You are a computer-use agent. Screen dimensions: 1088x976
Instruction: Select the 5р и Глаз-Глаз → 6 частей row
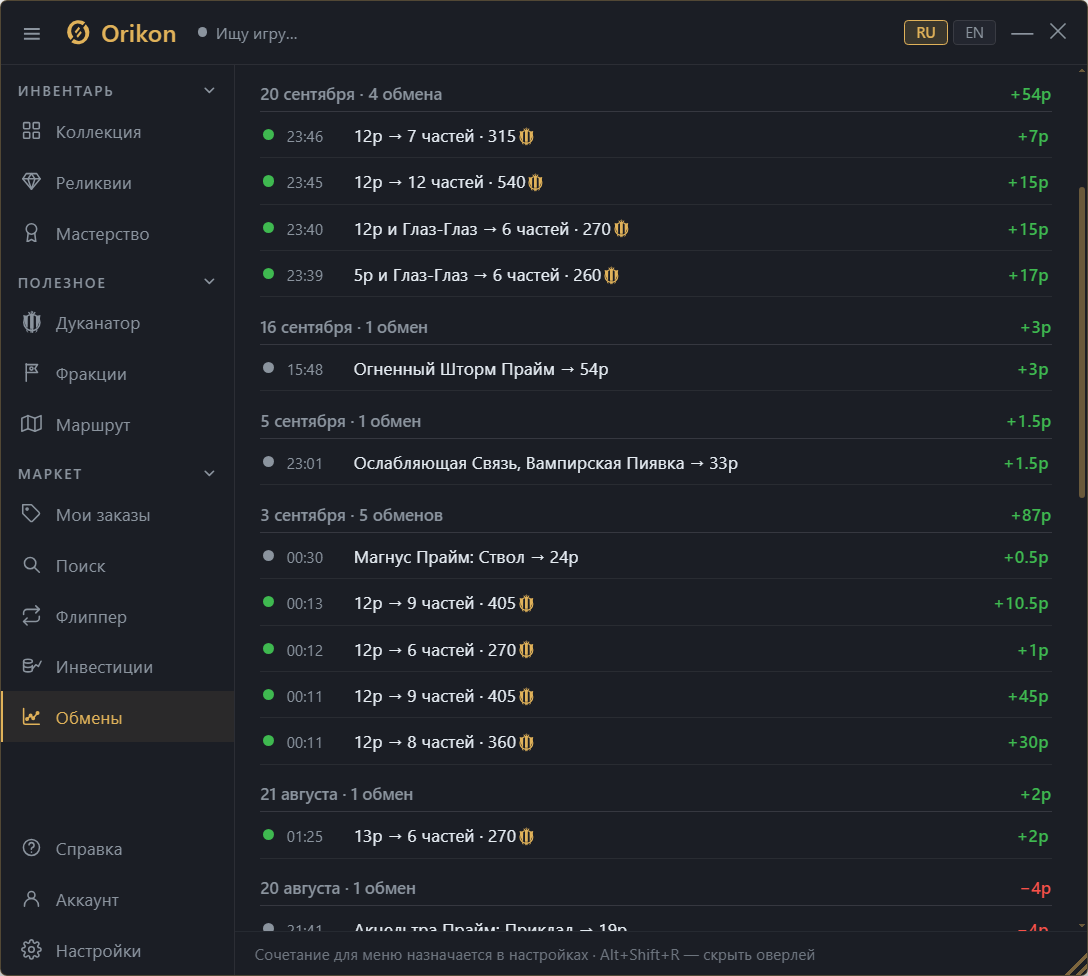[656, 275]
